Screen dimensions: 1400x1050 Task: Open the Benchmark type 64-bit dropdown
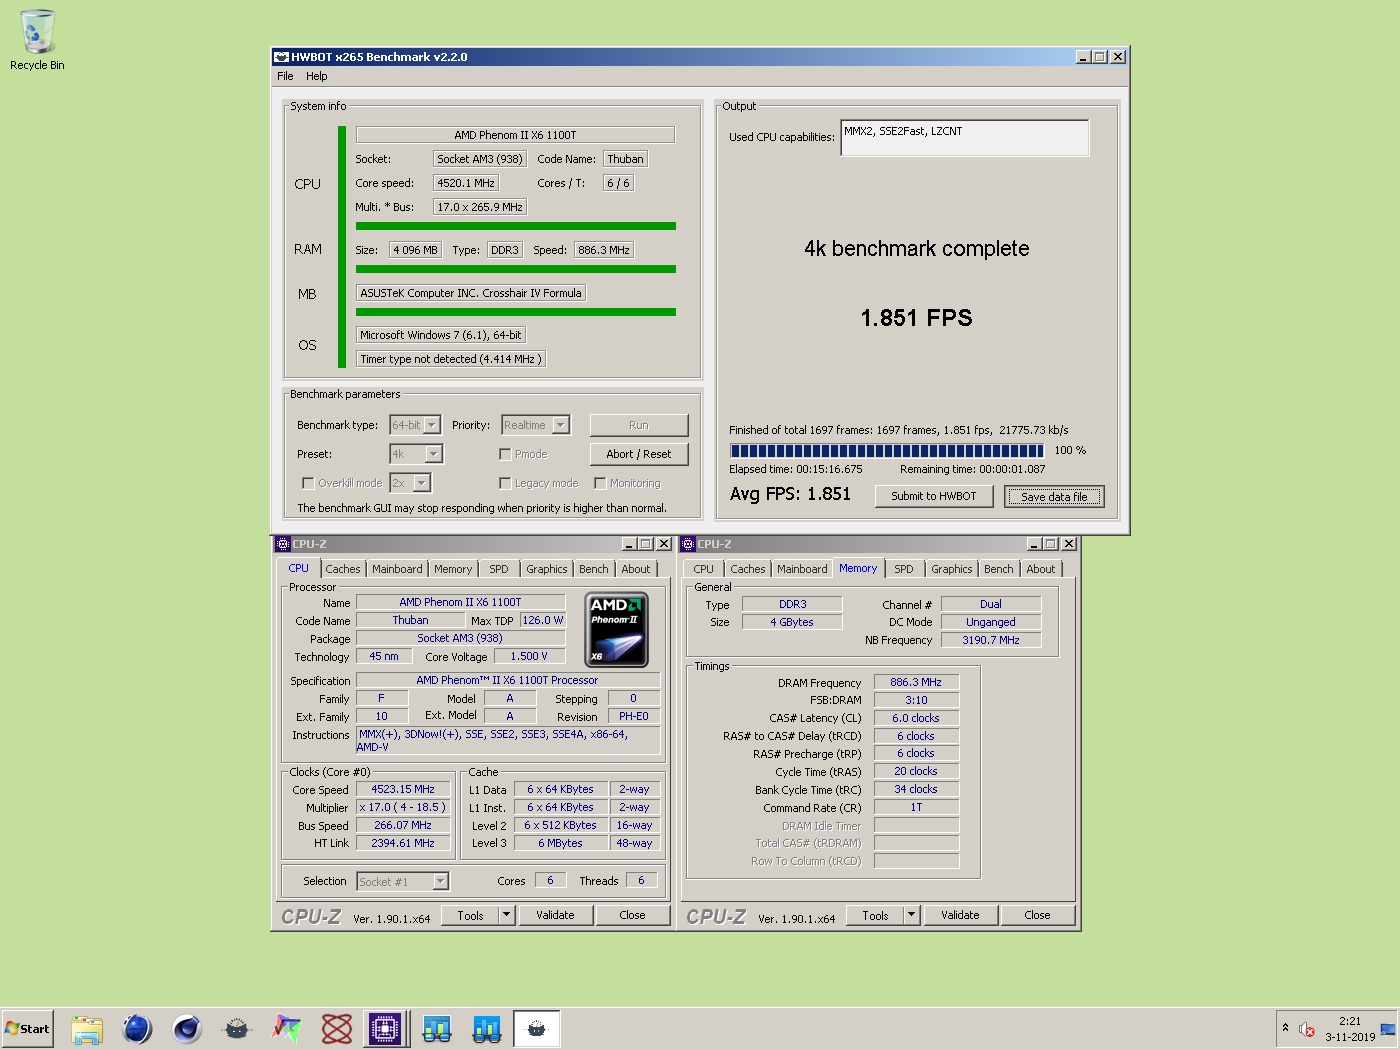(x=415, y=425)
